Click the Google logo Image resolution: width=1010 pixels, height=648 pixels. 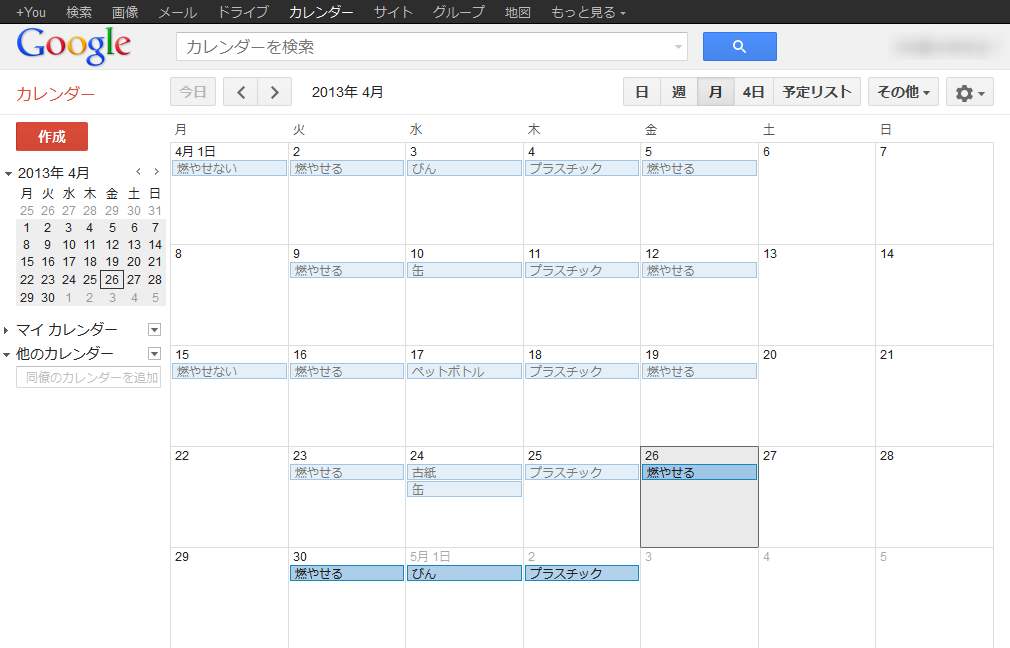74,45
